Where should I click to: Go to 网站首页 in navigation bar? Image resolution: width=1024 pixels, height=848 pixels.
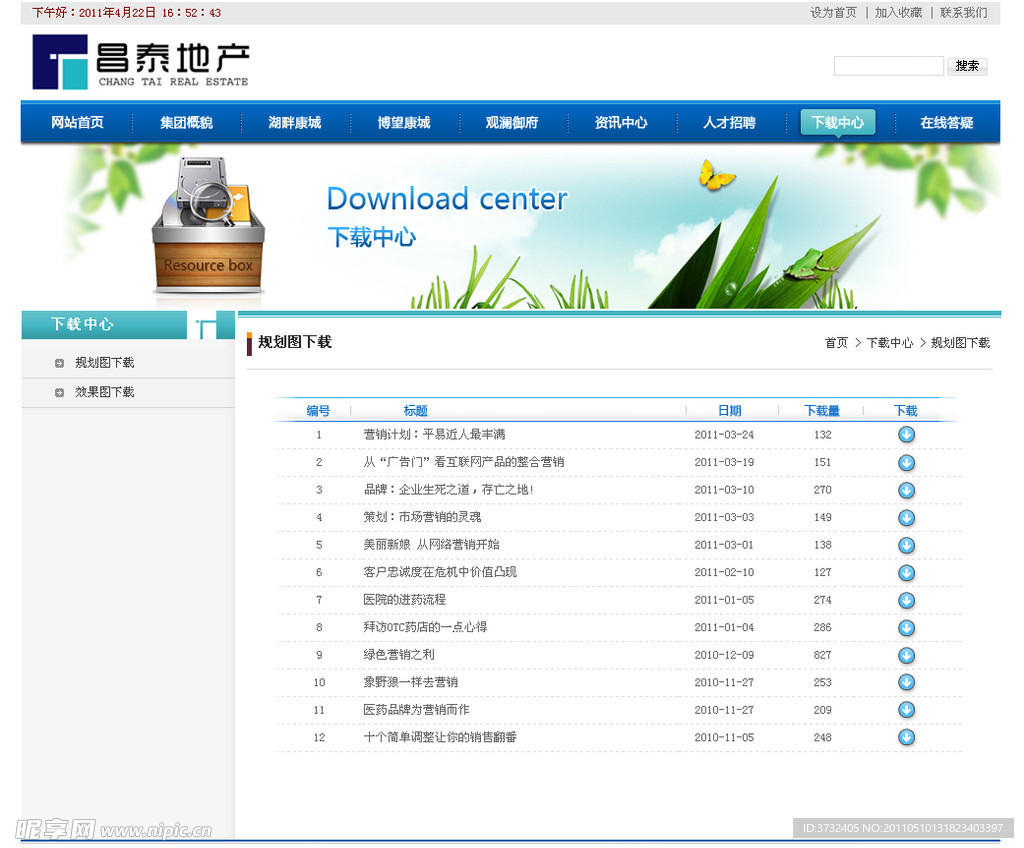[x=77, y=123]
